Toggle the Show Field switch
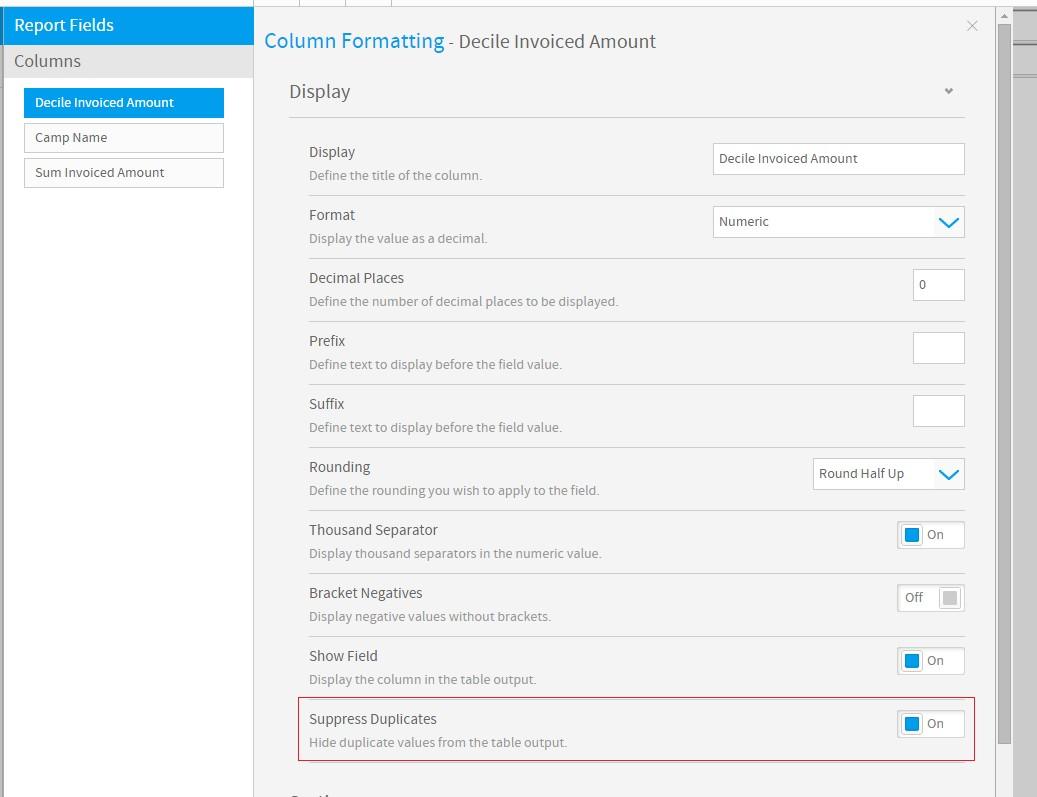Screen dimensions: 1037x797 tap(931, 661)
